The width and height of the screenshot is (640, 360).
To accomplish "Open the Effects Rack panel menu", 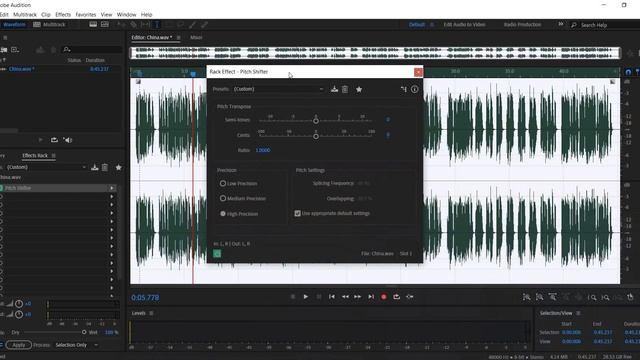I will 53,156.
